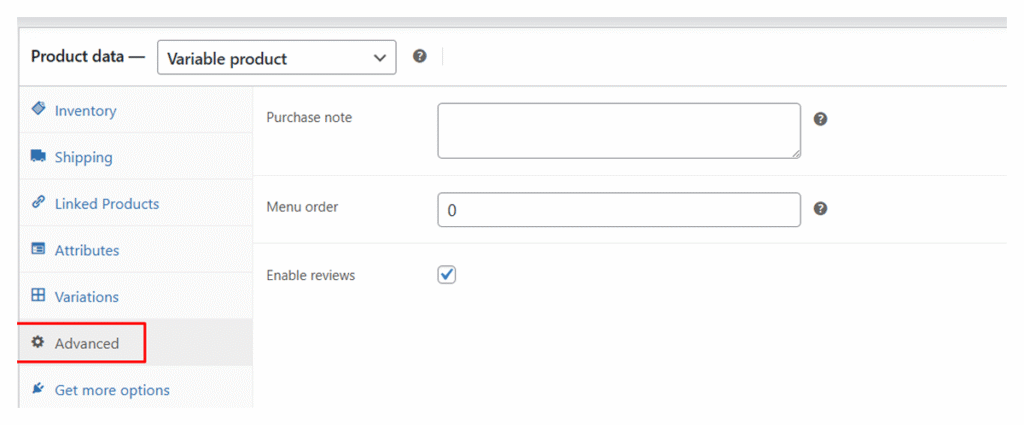Uncheck the Enable reviews checkbox
The image size is (1024, 425).
click(x=447, y=274)
